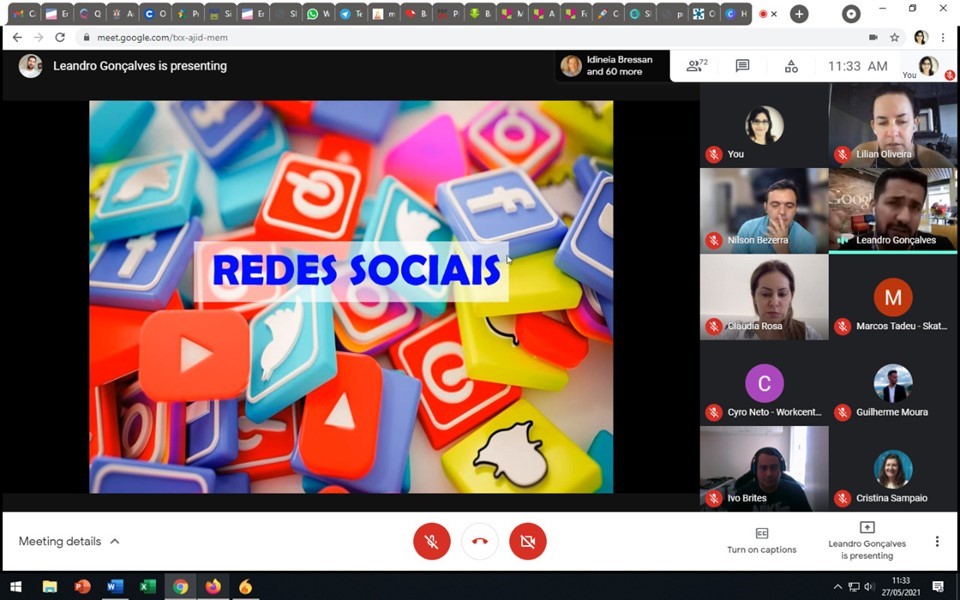
Task: Open the meeting chat panel
Action: point(742,66)
